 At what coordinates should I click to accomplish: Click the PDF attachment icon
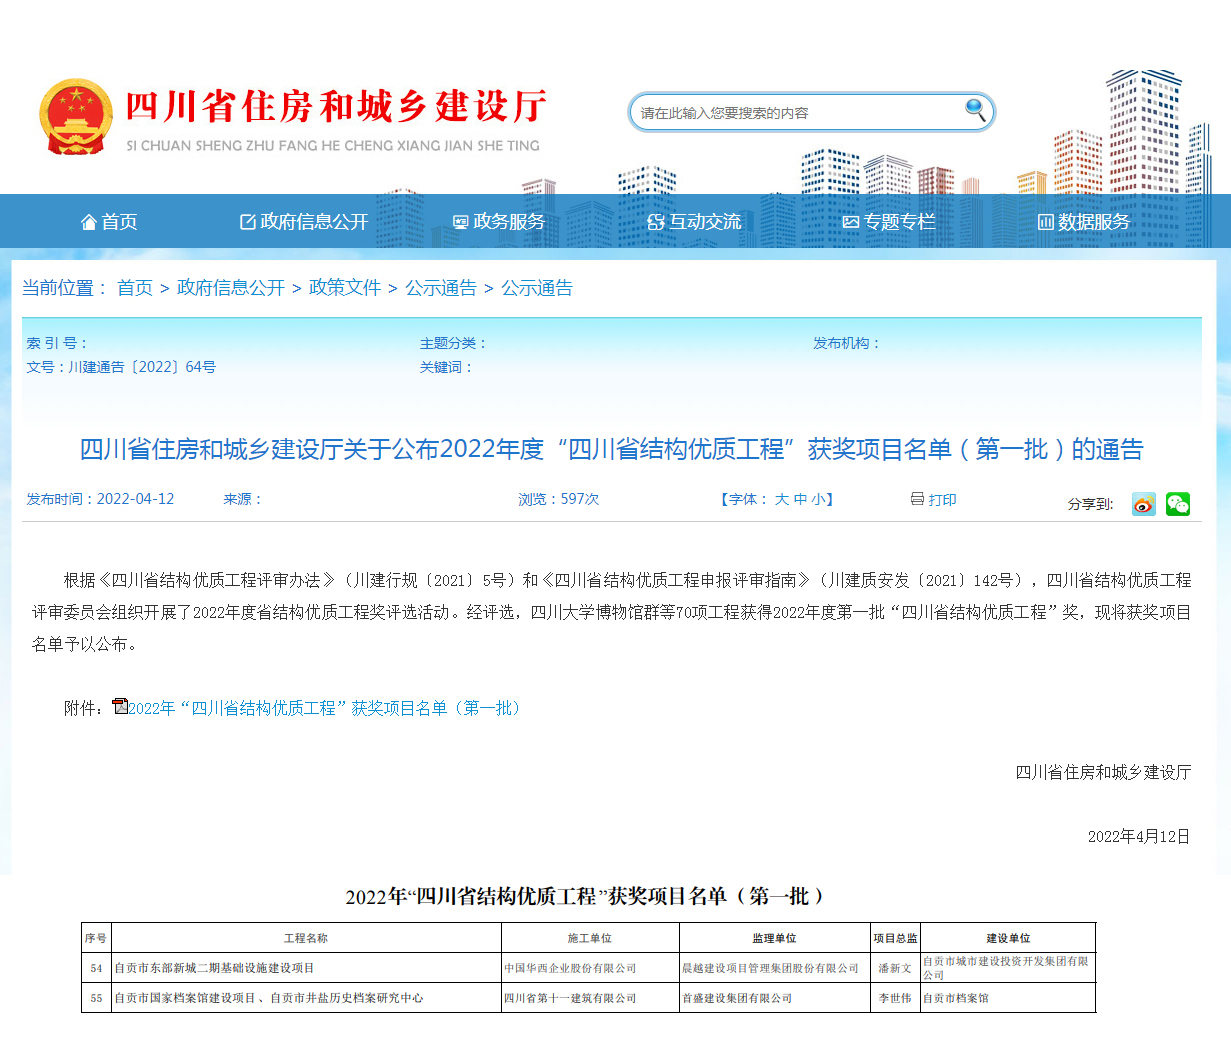click(x=120, y=706)
